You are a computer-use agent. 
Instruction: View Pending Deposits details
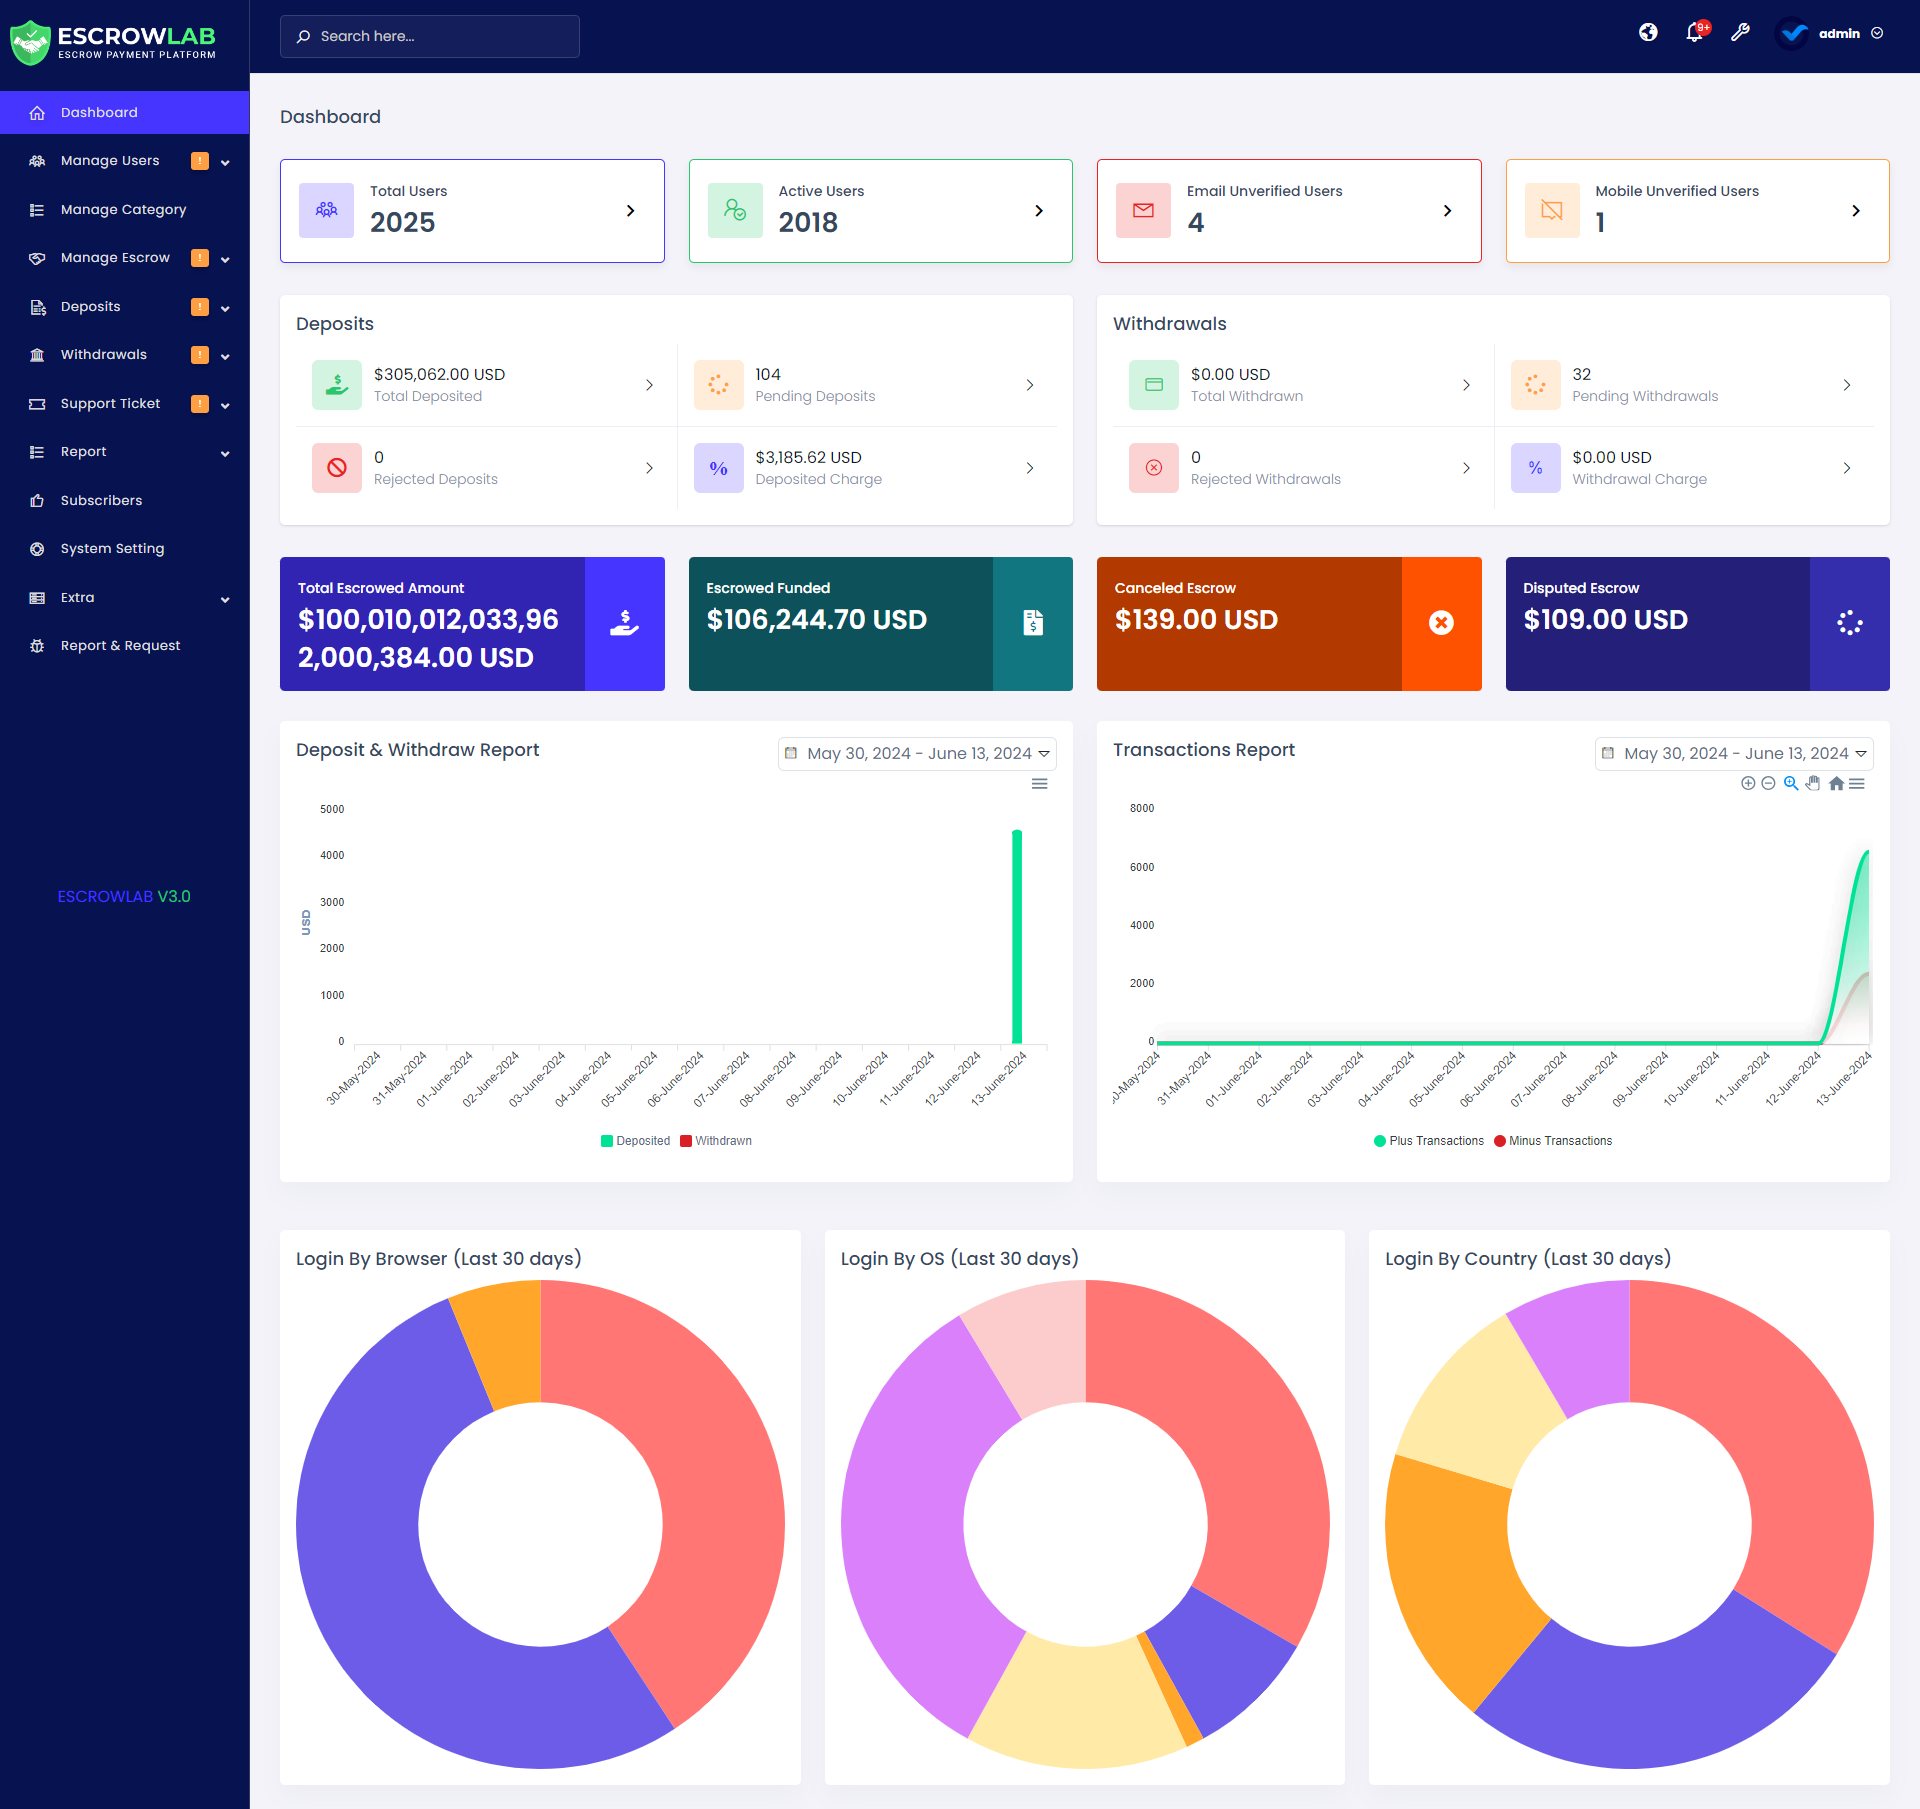click(1030, 384)
